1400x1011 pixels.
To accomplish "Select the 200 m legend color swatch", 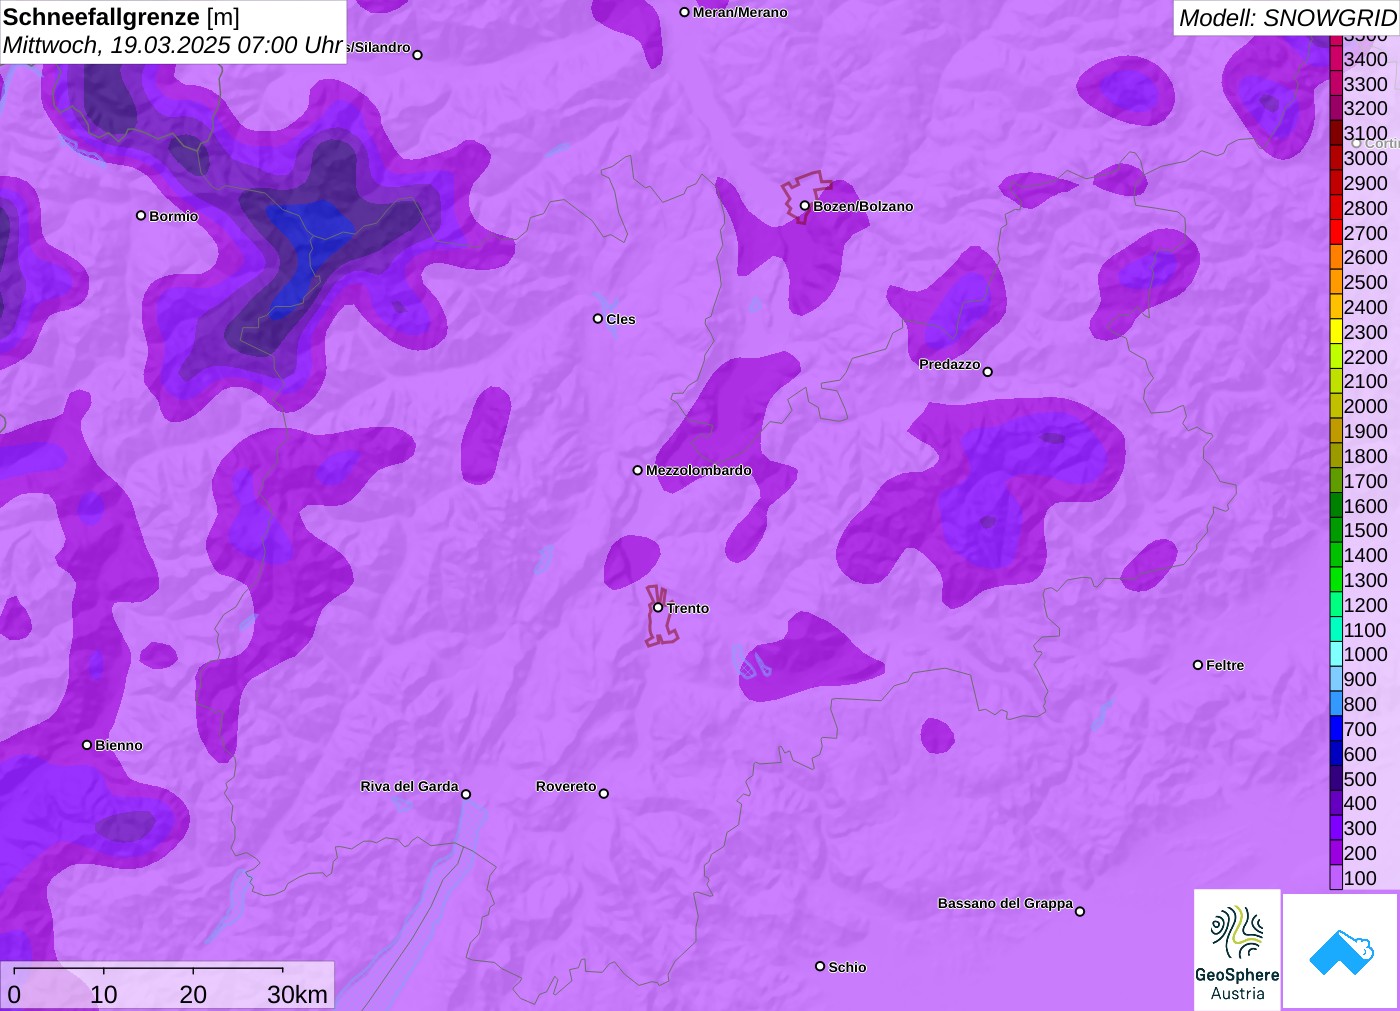I will pyautogui.click(x=1336, y=853).
